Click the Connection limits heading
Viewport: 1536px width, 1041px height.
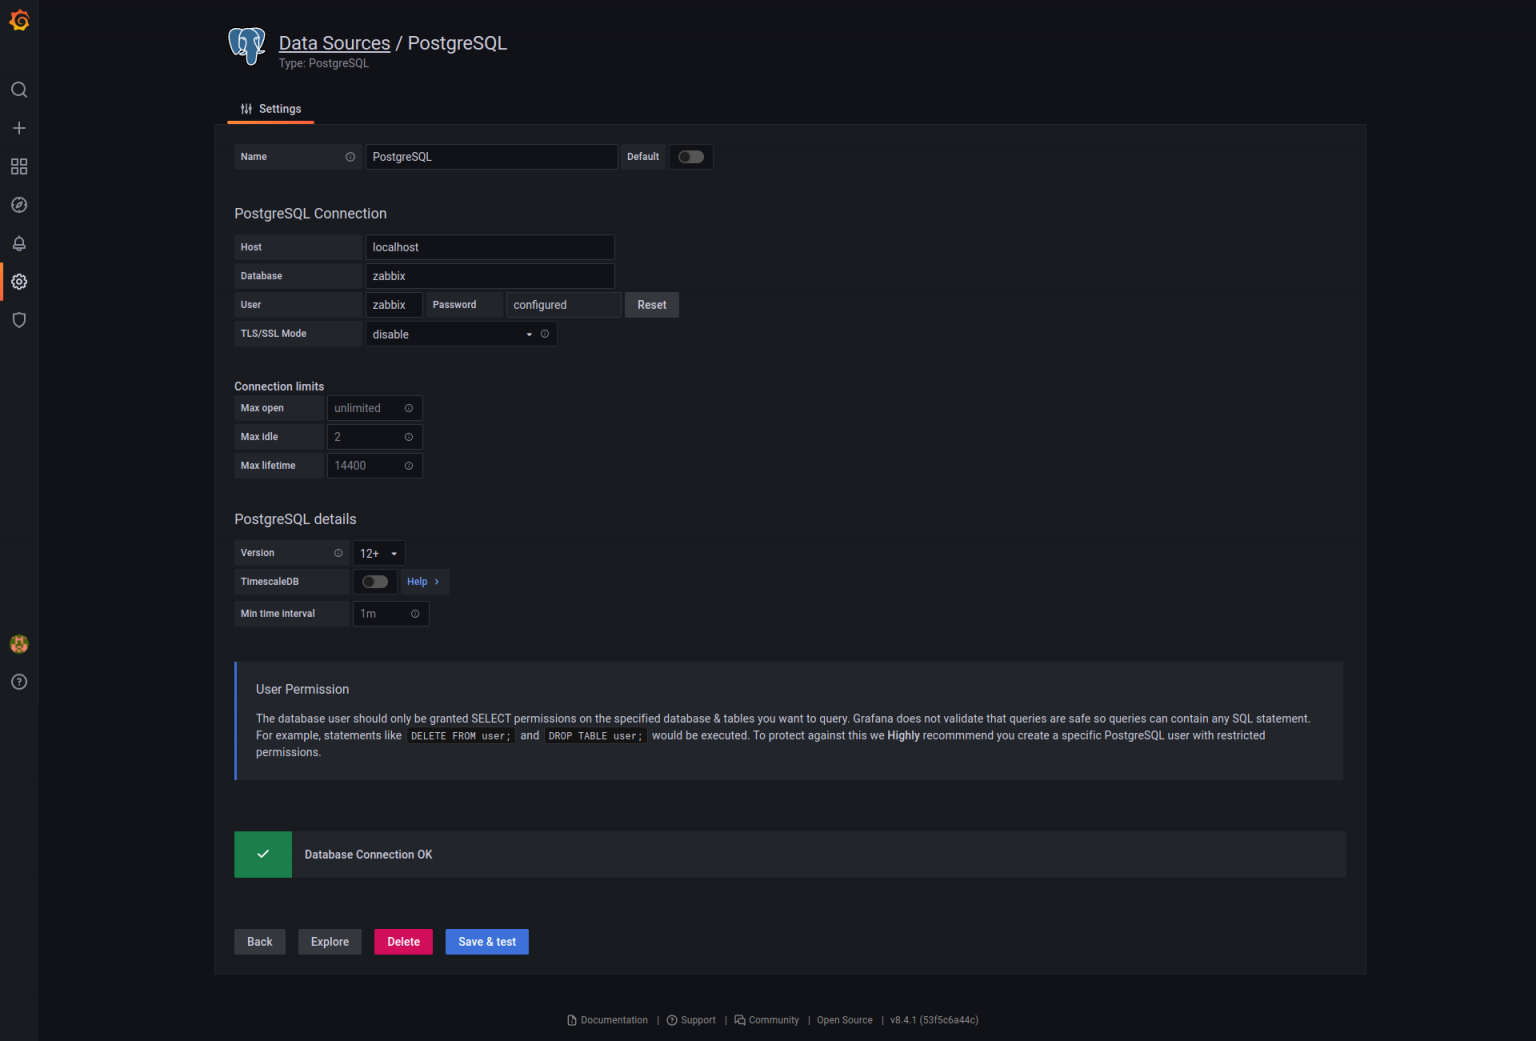click(279, 386)
